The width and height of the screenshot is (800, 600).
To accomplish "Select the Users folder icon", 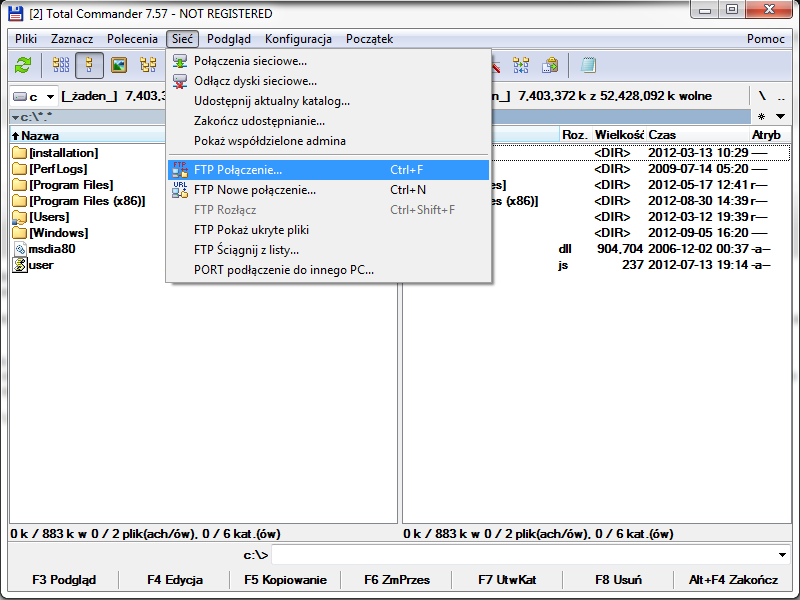I will click(x=19, y=217).
